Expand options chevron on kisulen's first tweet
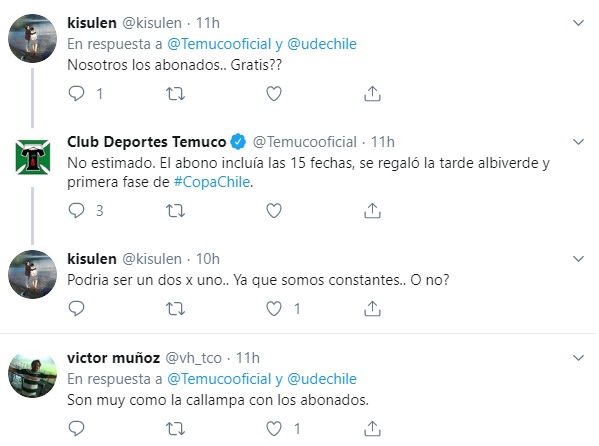 click(579, 23)
